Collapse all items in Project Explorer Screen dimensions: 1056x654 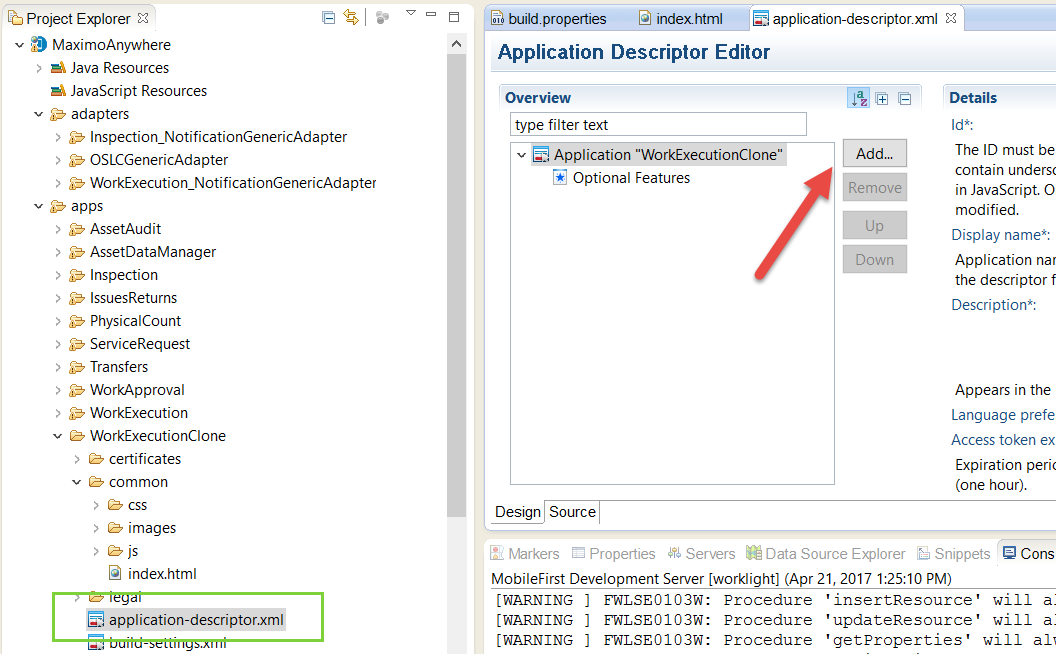click(329, 18)
